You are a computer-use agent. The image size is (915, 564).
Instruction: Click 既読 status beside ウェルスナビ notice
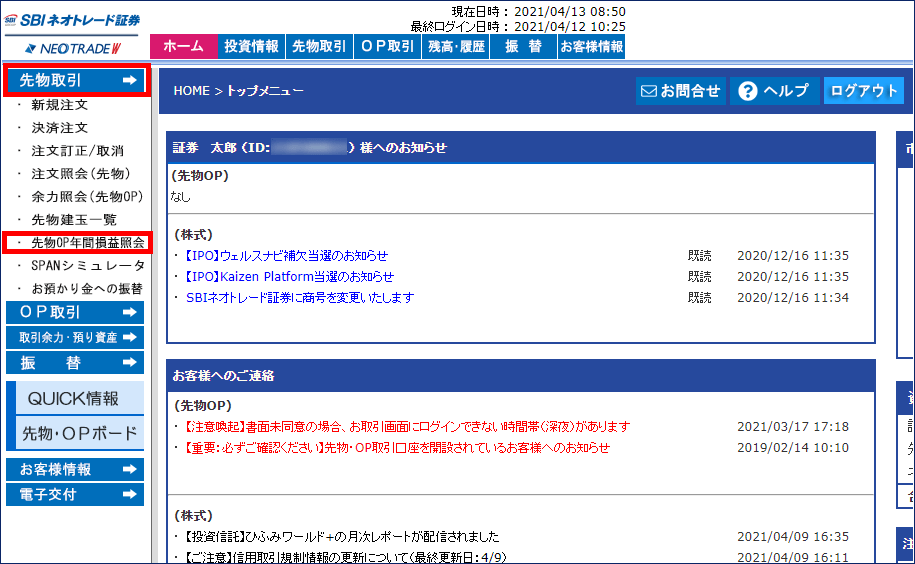[699, 255]
